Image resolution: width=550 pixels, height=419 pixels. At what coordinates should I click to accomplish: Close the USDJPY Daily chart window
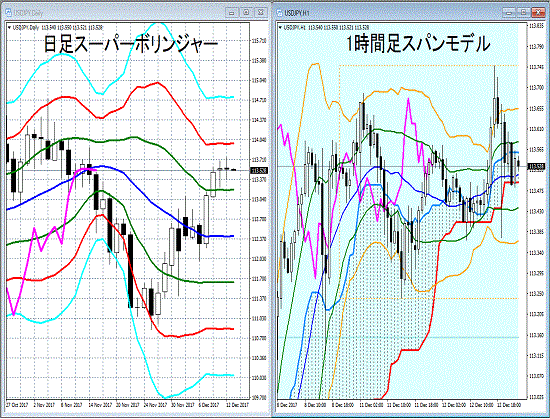click(x=261, y=13)
